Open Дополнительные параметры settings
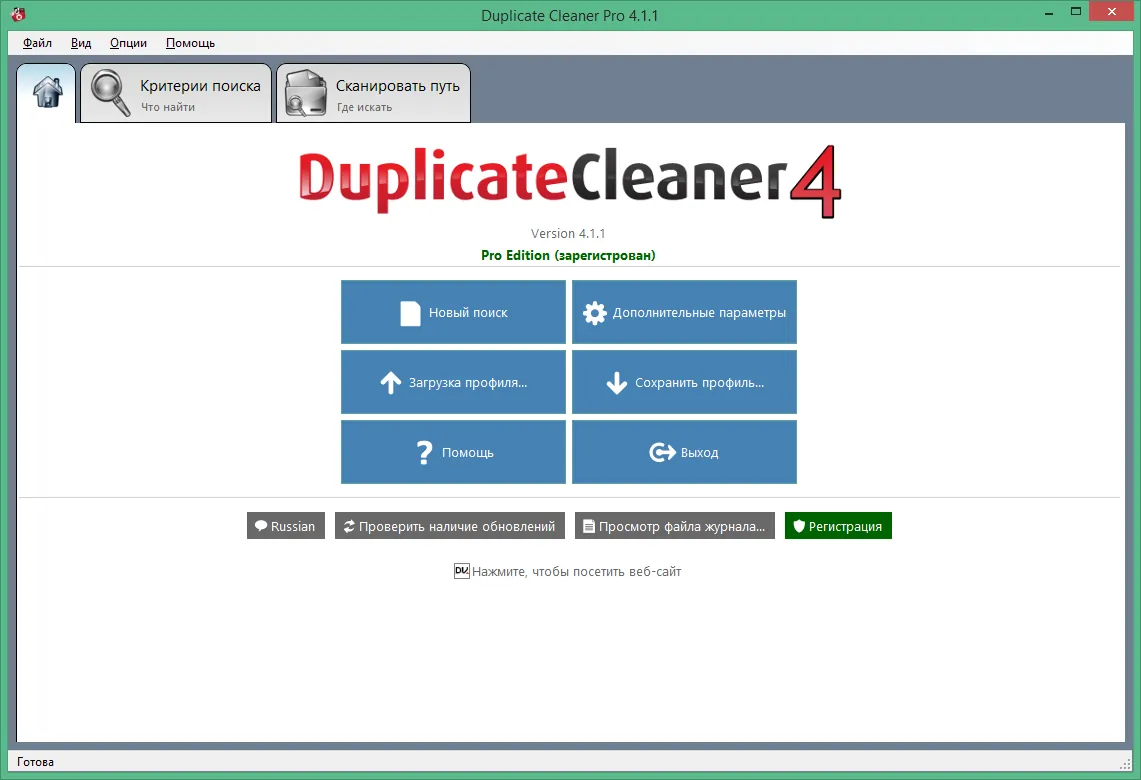Viewport: 1141px width, 780px height. point(684,312)
